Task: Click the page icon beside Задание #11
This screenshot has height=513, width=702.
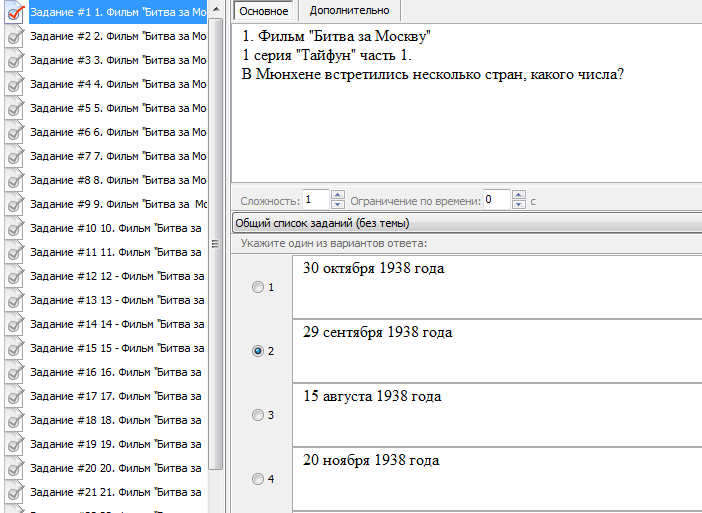Action: tap(14, 252)
